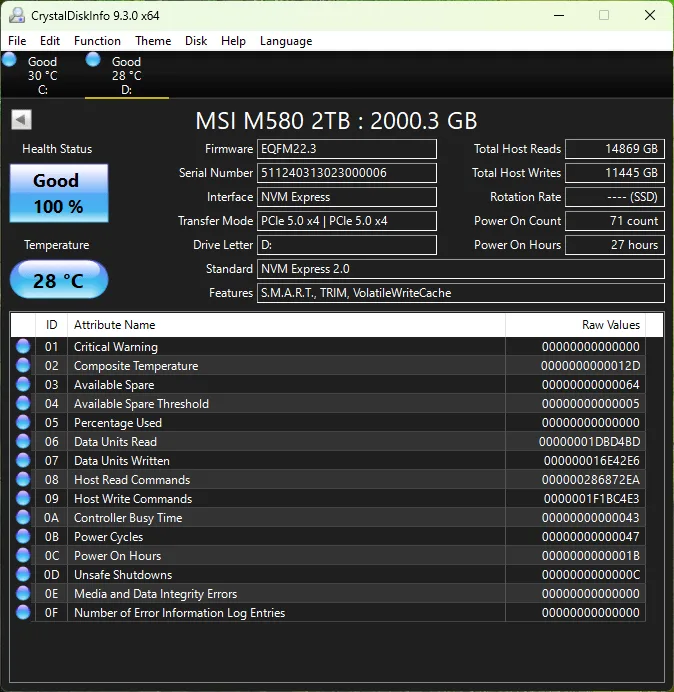Image resolution: width=674 pixels, height=692 pixels.
Task: Select the Controller Busy Time attribute name
Action: coord(128,518)
